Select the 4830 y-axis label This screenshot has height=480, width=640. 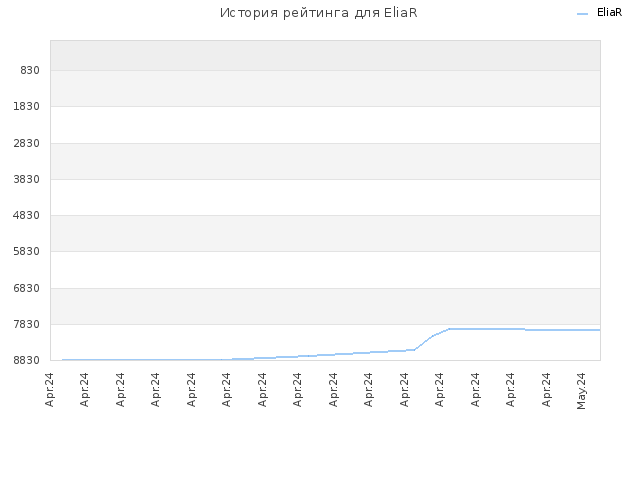tap(27, 216)
